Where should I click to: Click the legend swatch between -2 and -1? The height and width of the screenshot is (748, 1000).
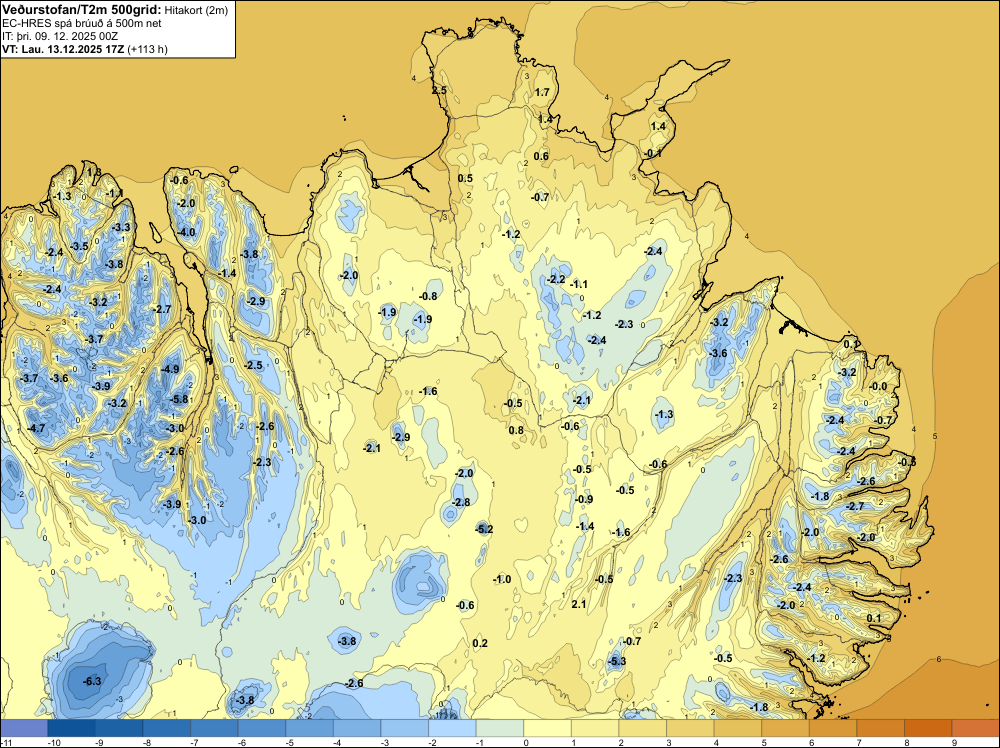[x=452, y=728]
